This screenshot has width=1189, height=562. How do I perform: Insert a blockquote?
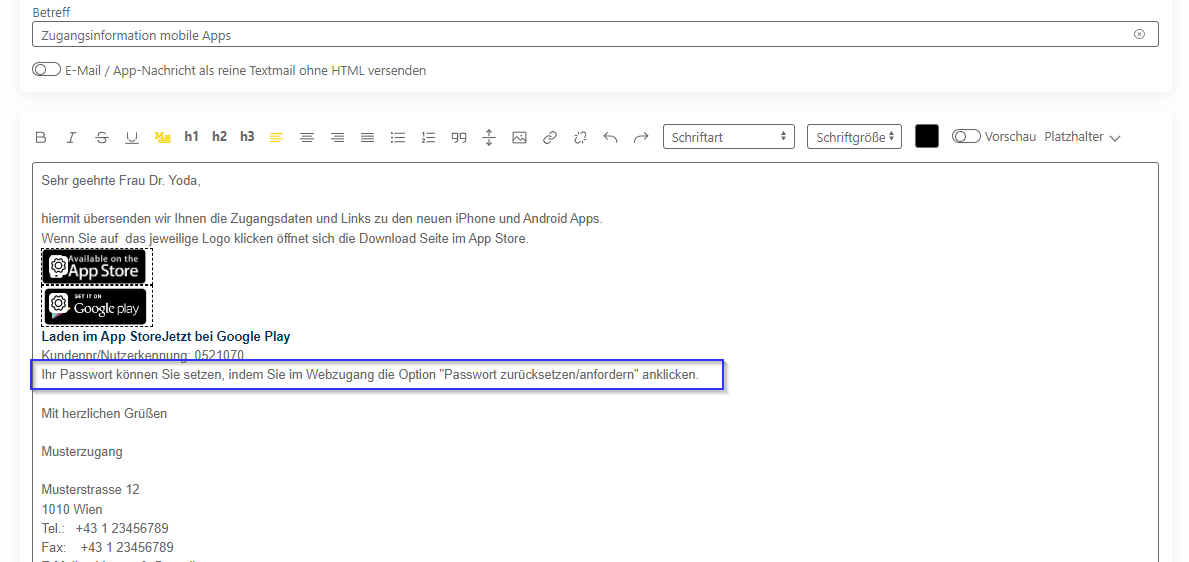(x=459, y=137)
